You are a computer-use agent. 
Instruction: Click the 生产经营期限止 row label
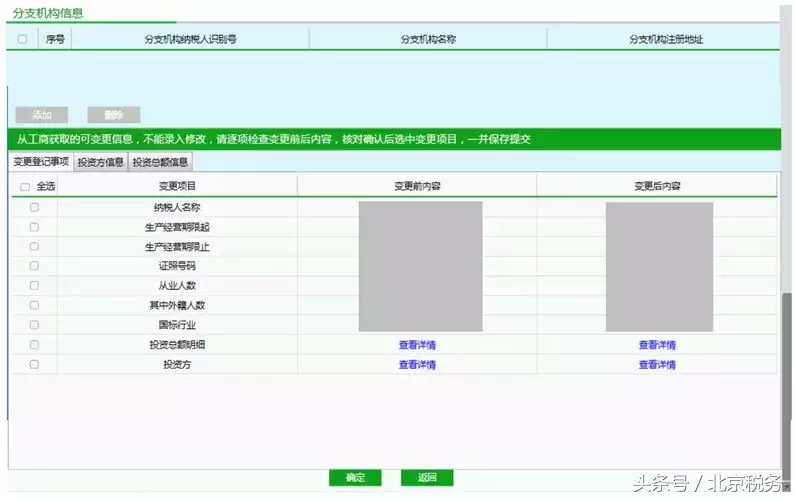[x=177, y=247]
